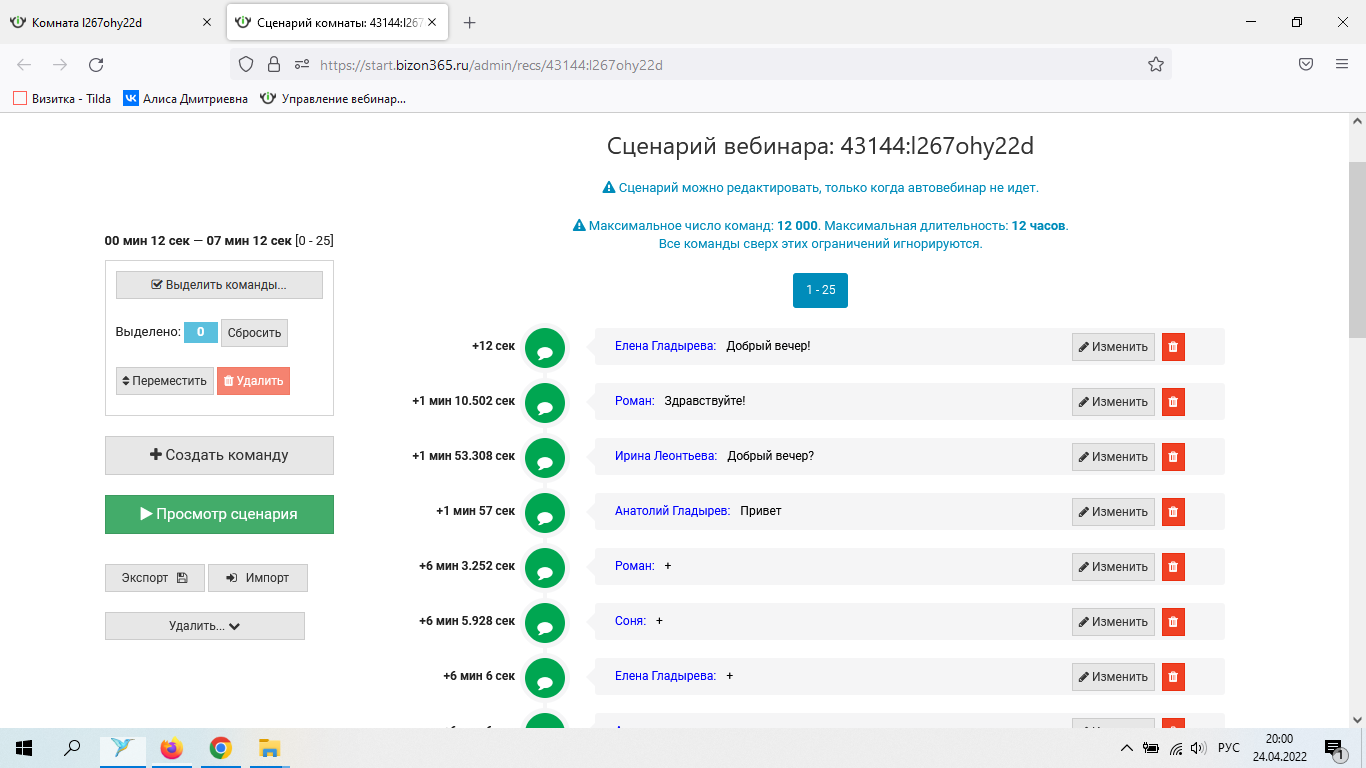Click green chat icon beside +12 сек
Screen dimensions: 1366x768
click(545, 348)
